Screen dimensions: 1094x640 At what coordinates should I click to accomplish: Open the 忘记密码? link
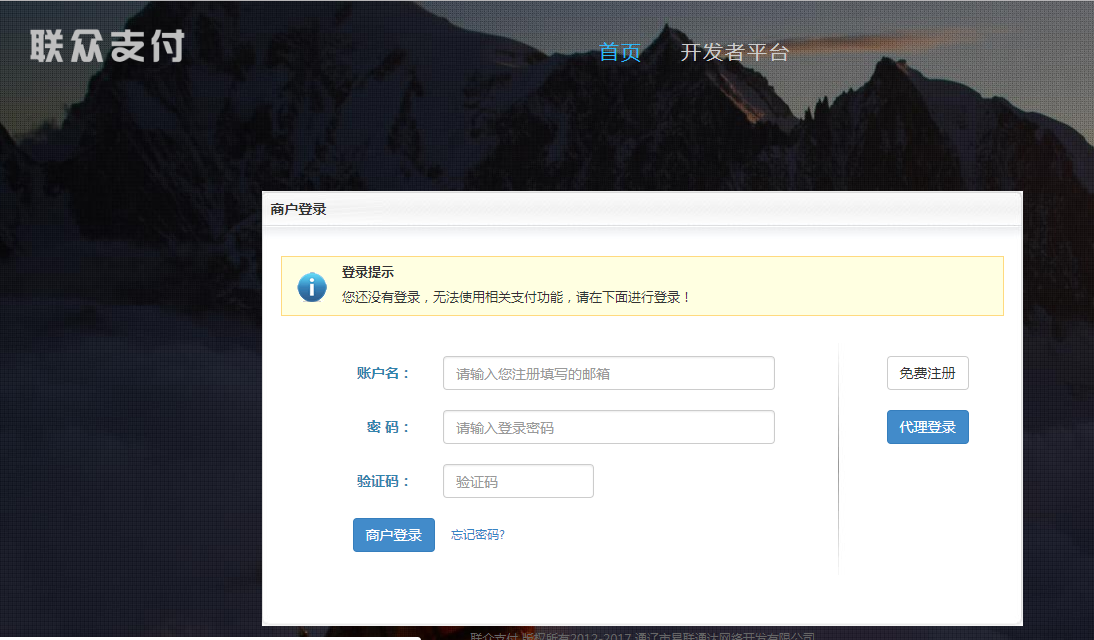(478, 535)
